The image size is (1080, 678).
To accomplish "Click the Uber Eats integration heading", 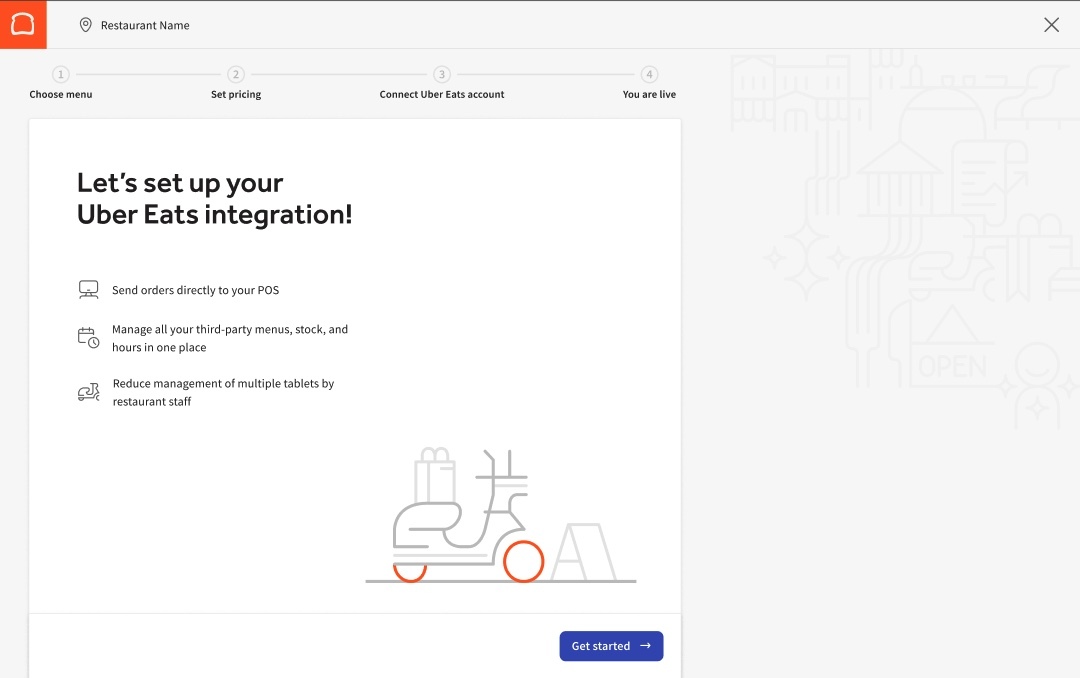I will pyautogui.click(x=215, y=198).
